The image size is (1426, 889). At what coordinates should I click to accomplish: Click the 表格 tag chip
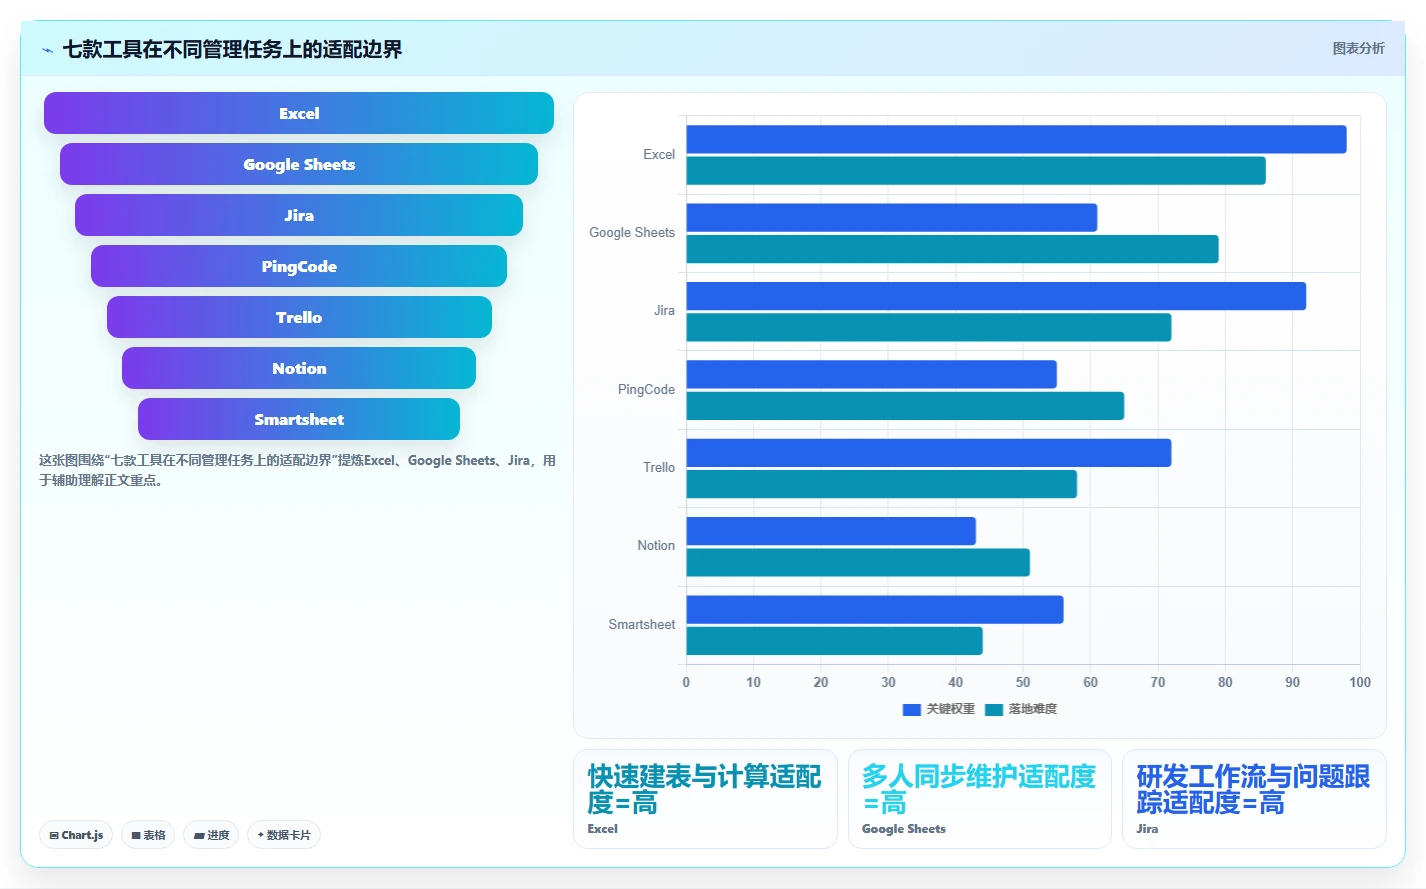point(148,835)
